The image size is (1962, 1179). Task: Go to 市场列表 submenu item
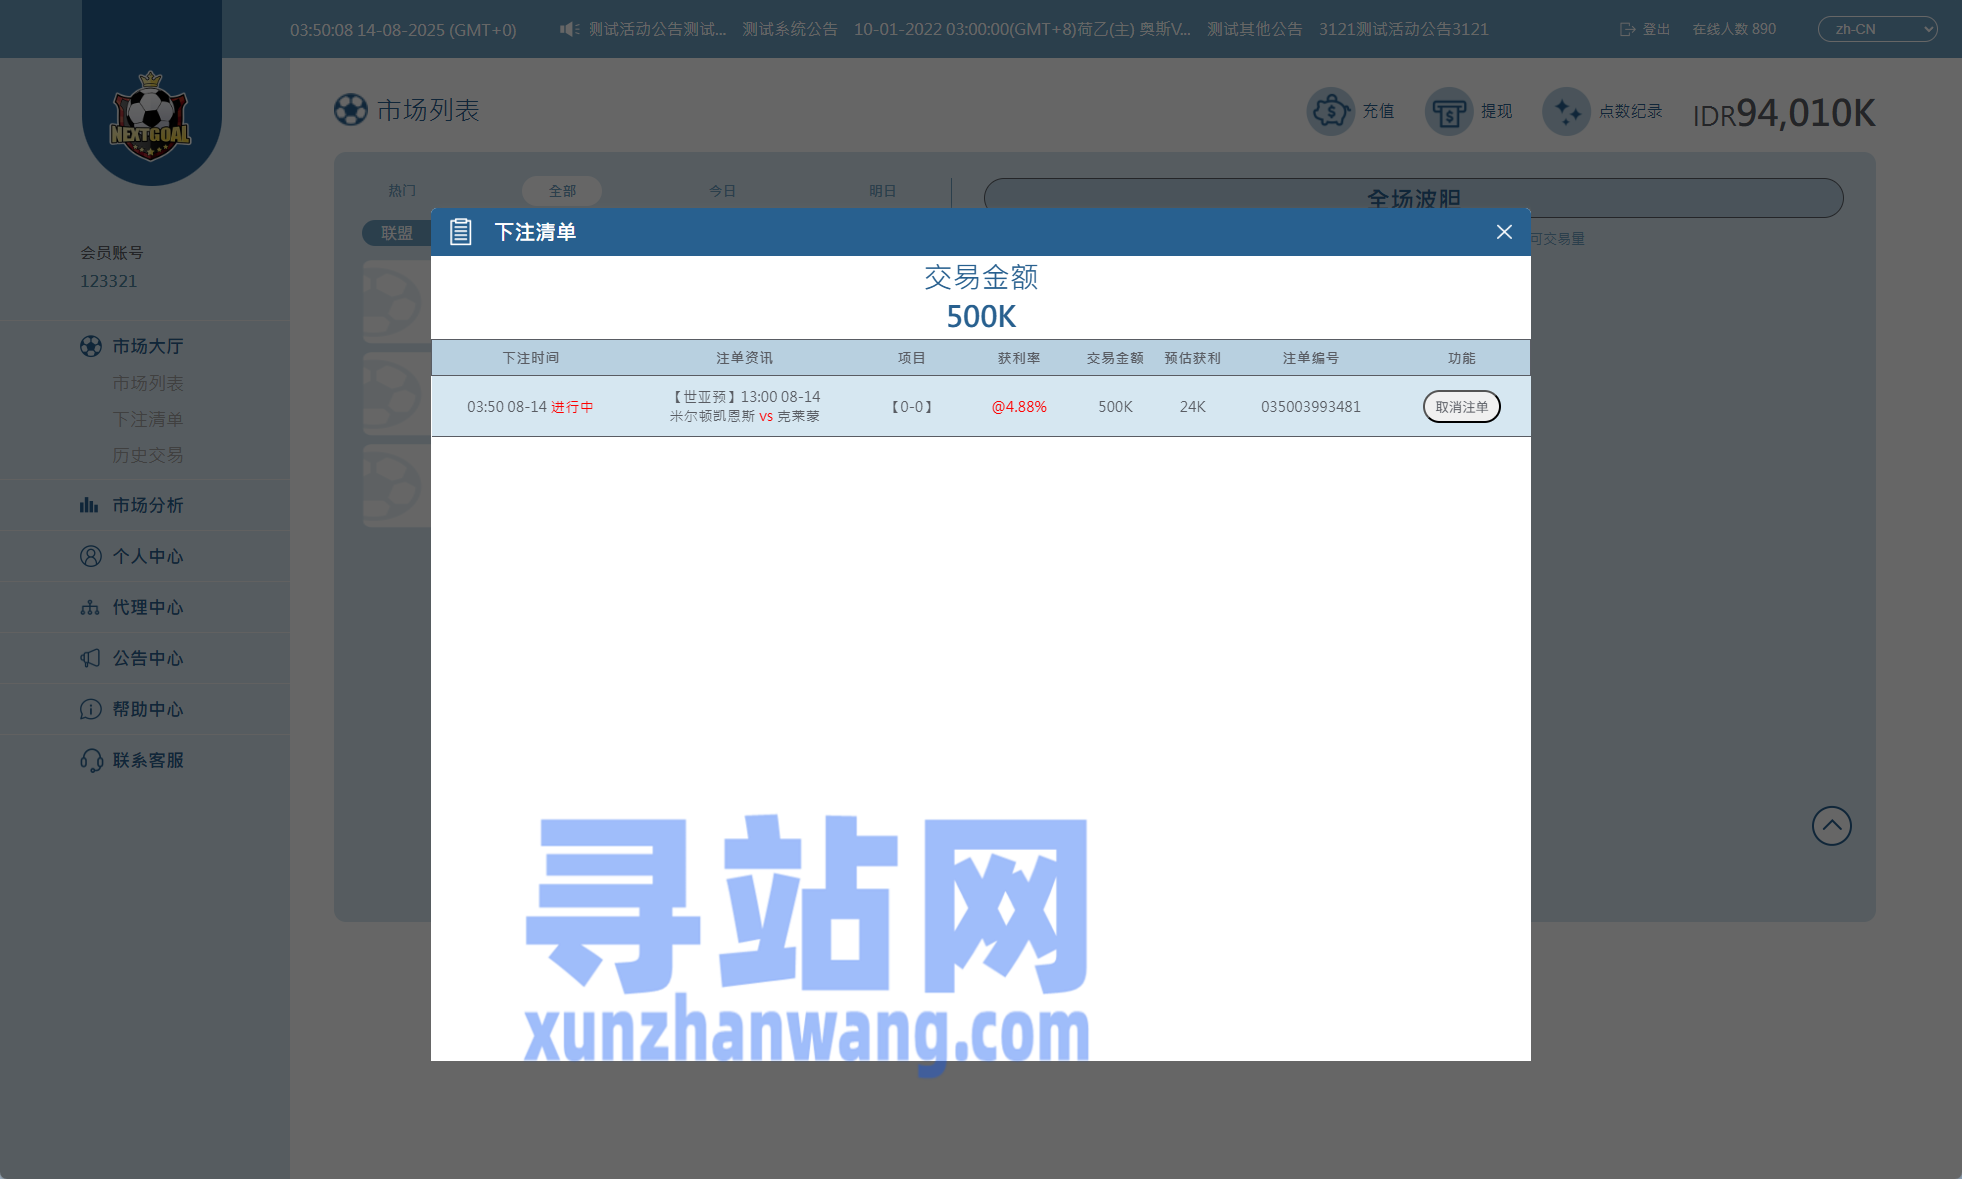pos(147,383)
